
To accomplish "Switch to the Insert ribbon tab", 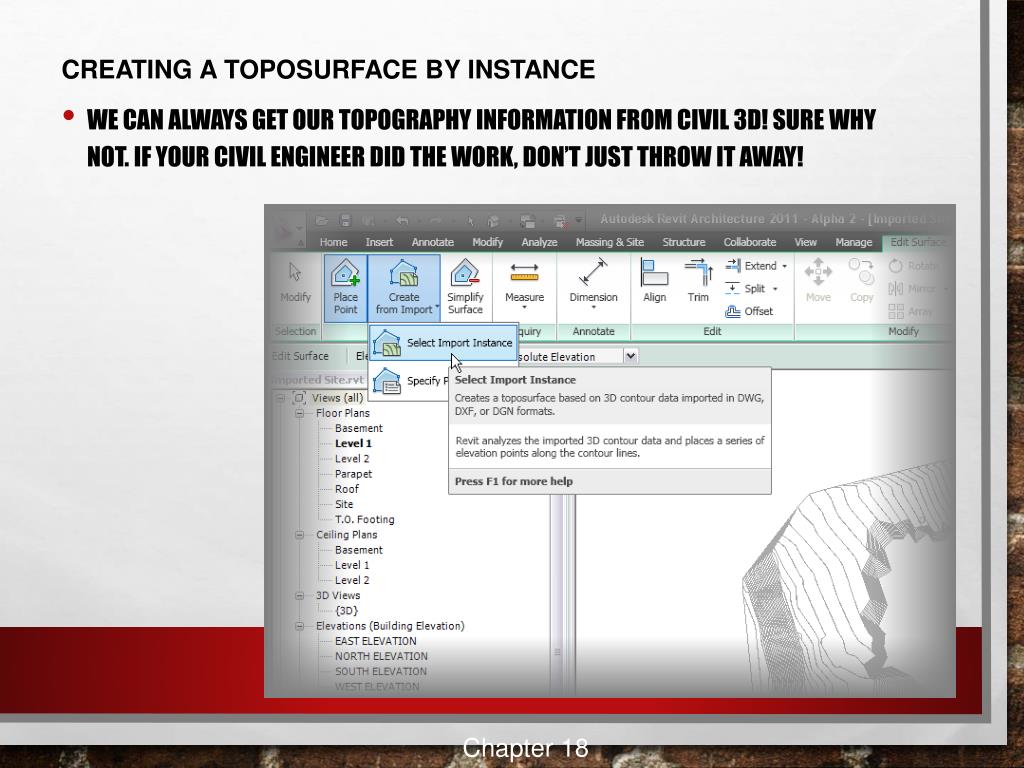I will coord(379,242).
